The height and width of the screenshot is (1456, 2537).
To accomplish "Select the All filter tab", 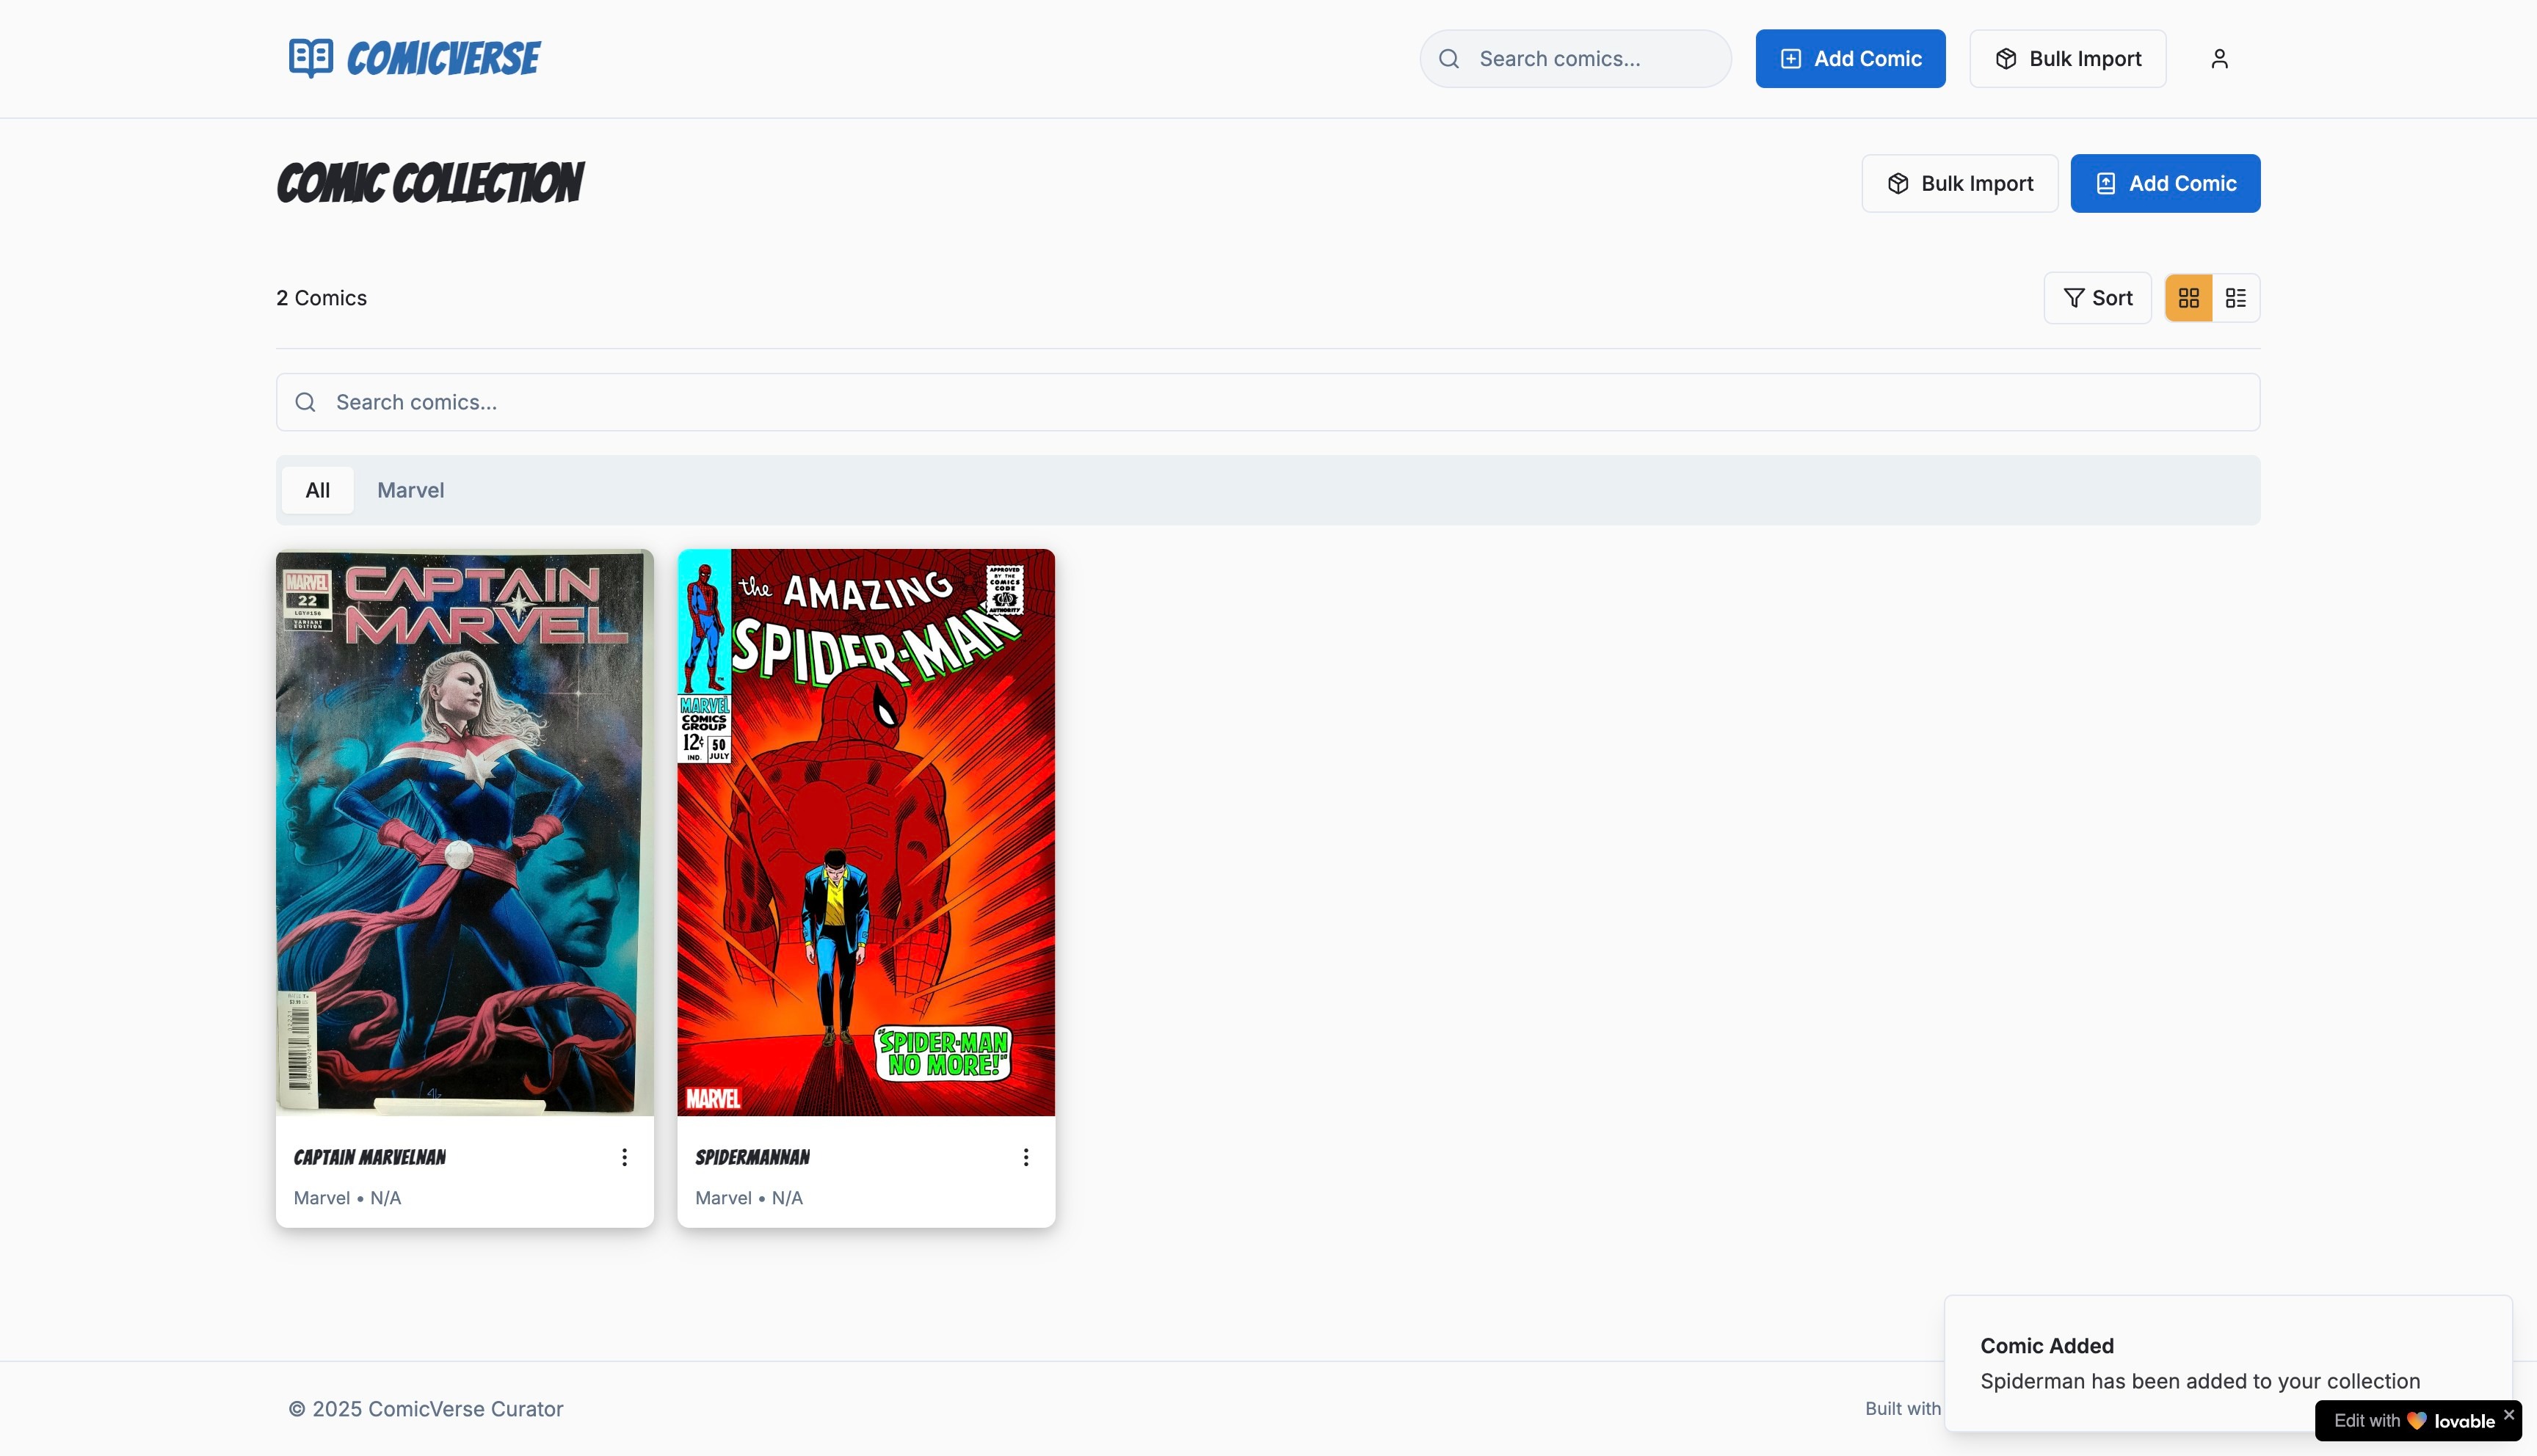I will [x=317, y=490].
